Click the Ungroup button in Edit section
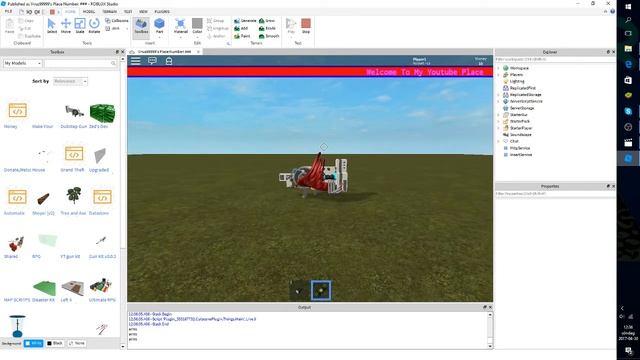The height and width of the screenshot is (360, 640). point(218,28)
